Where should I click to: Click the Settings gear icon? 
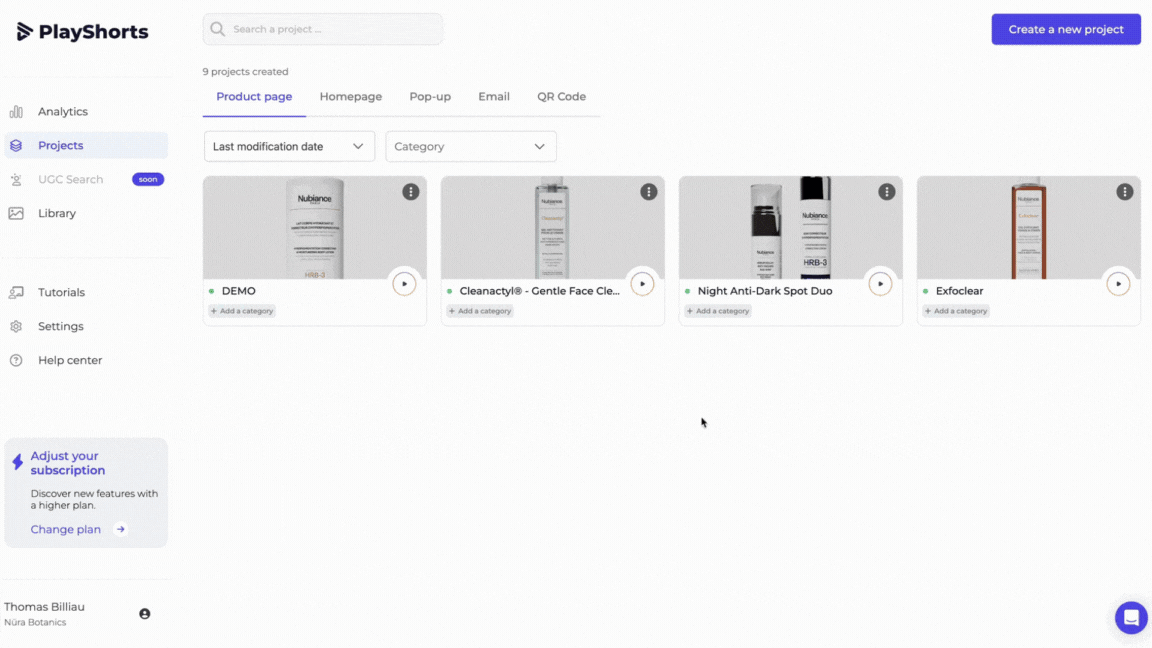point(16,326)
